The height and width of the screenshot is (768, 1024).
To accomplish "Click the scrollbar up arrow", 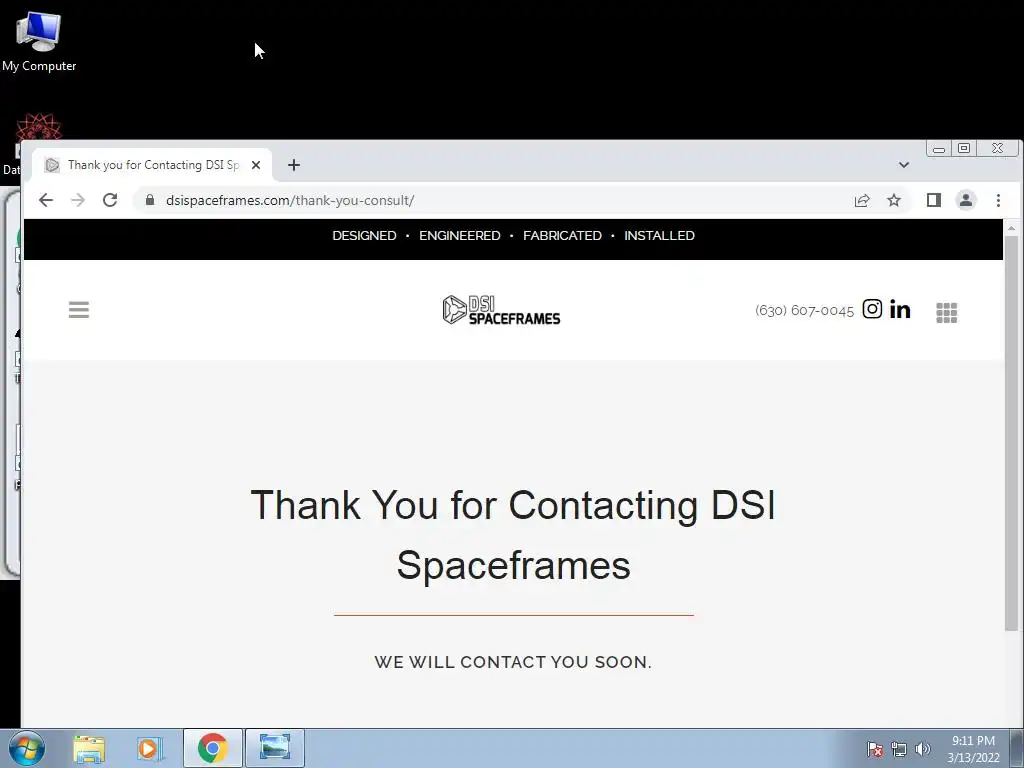I will pyautogui.click(x=1011, y=228).
